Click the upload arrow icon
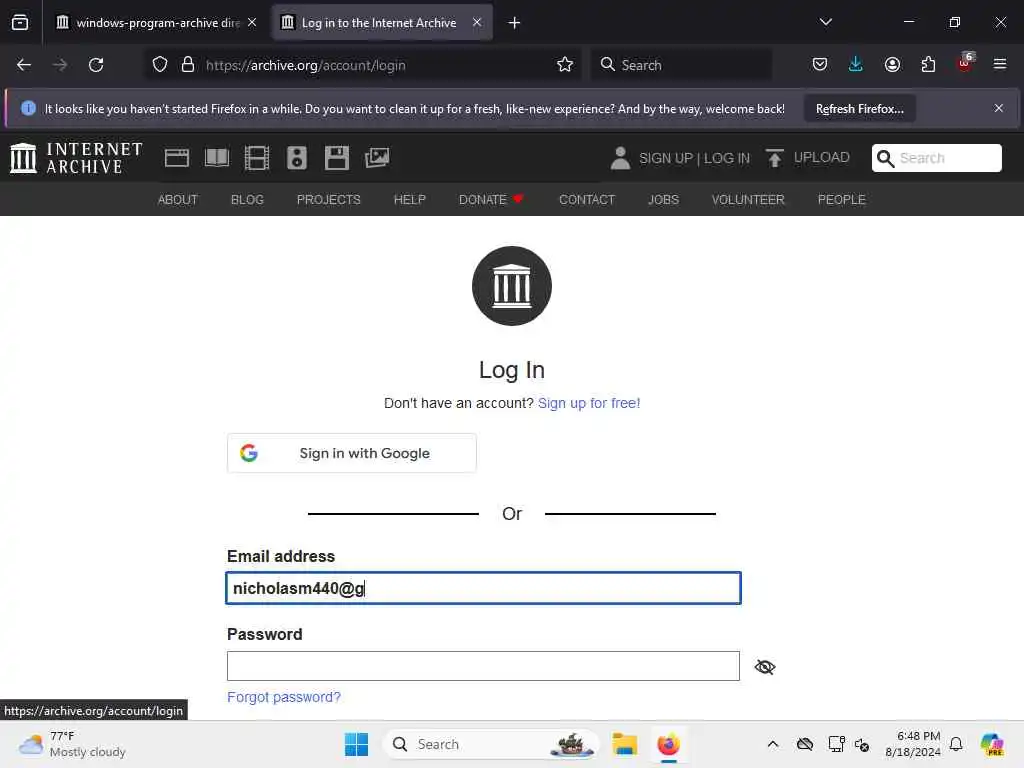Screen dimensions: 1024x768 point(775,158)
